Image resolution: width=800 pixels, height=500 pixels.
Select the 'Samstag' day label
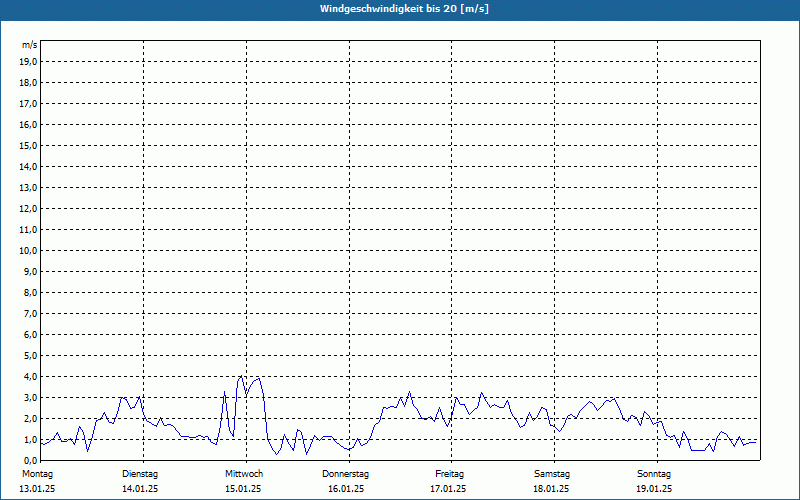[x=552, y=474]
